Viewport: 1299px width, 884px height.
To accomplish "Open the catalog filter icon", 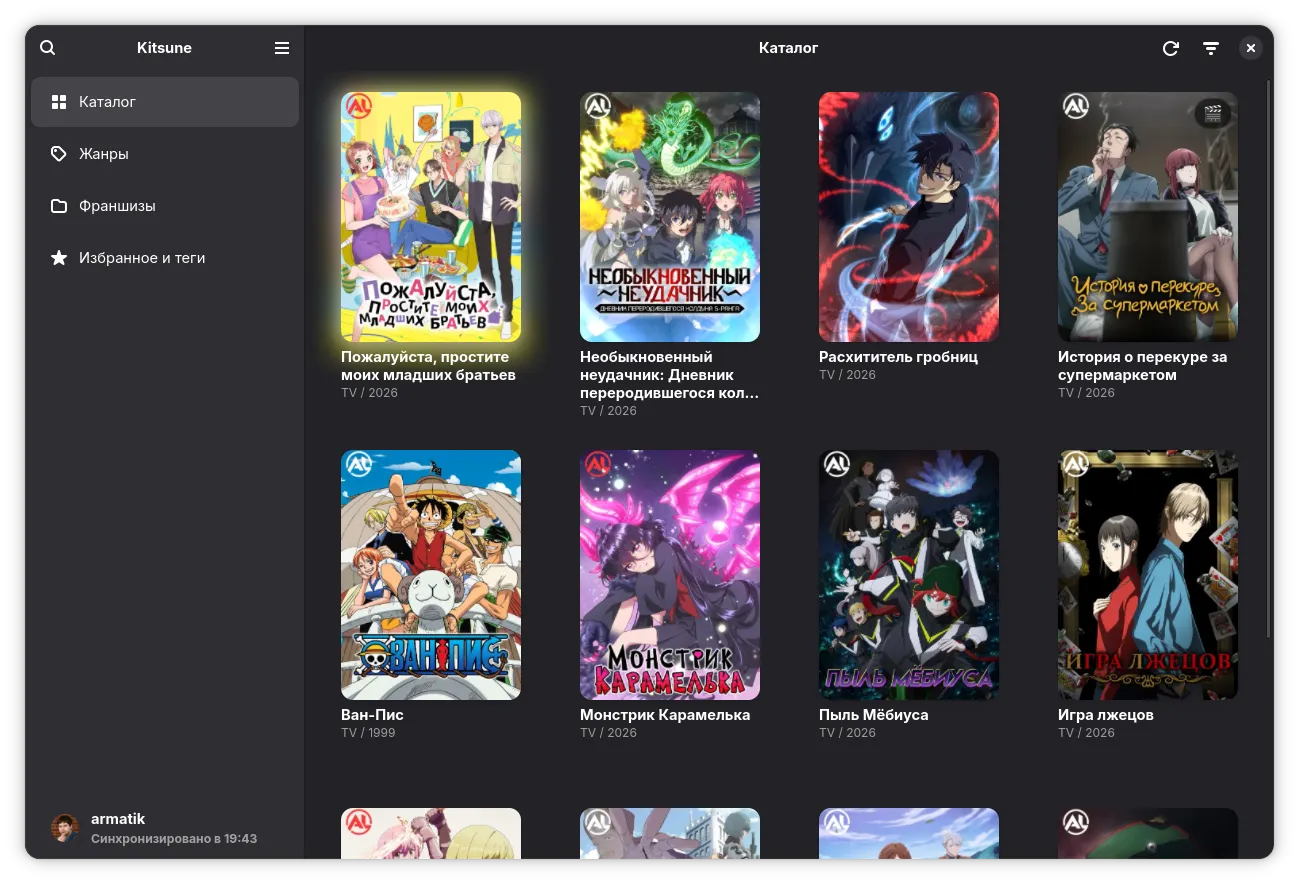I will click(1211, 48).
